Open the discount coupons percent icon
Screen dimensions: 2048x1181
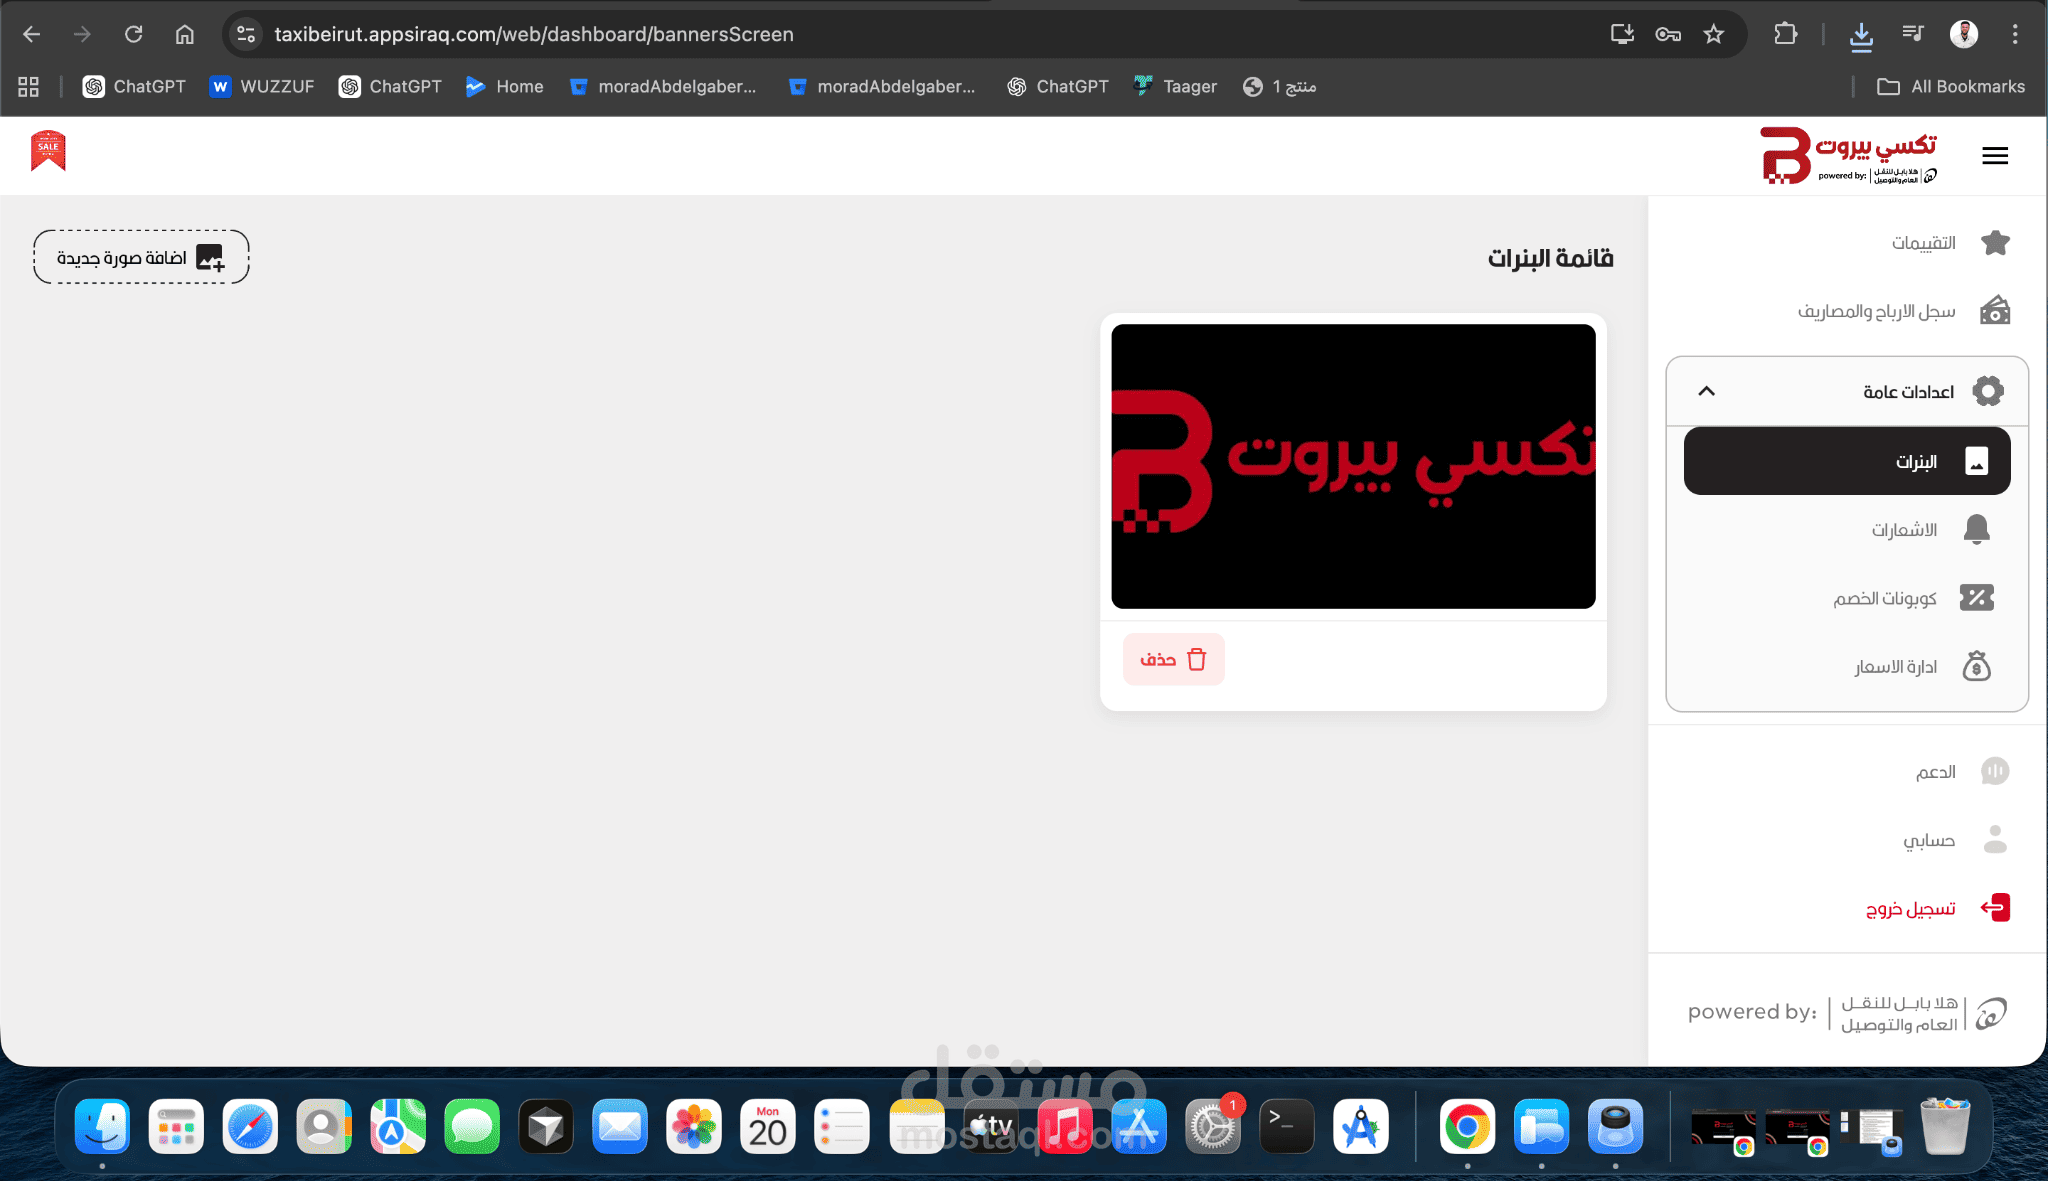click(x=1976, y=598)
